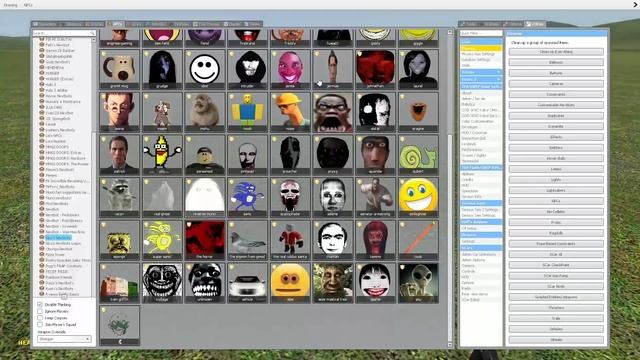Open the Weapon Override dropdown
640x360 pixels.
tap(64, 339)
